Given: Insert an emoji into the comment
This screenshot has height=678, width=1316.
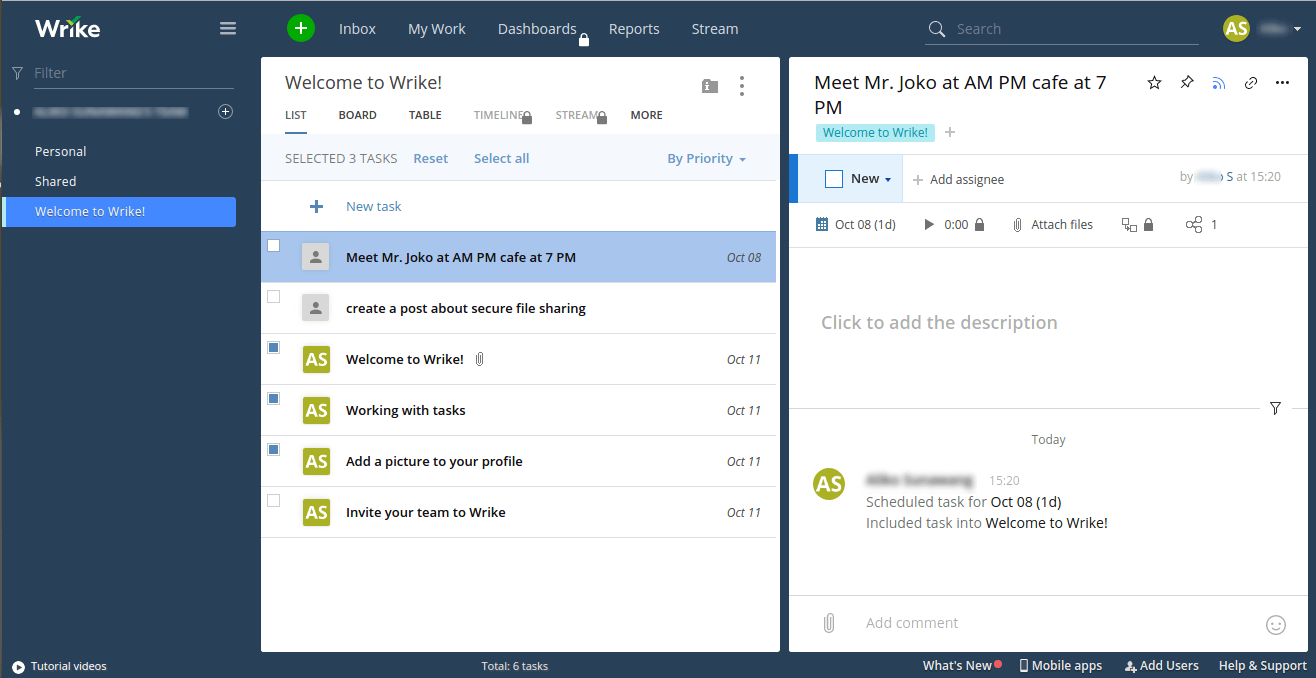Looking at the screenshot, I should [x=1275, y=624].
